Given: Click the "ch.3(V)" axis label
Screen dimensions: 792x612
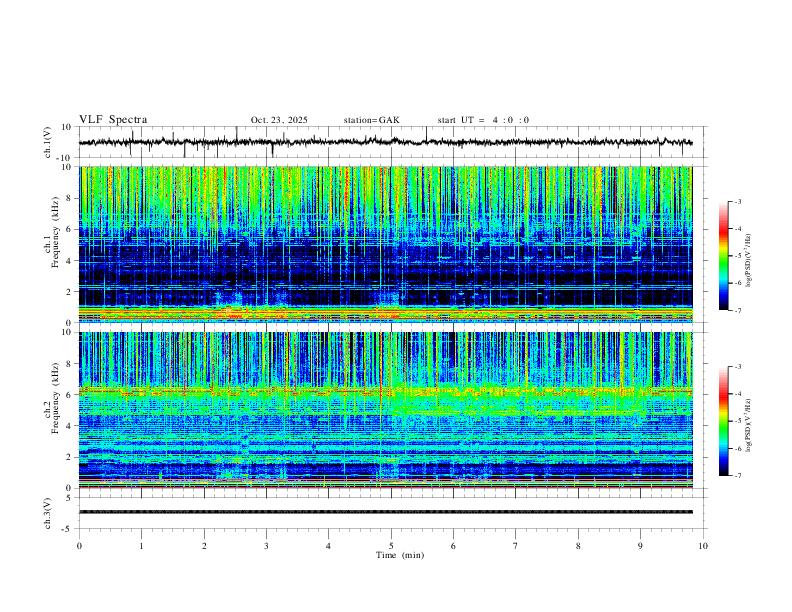Looking at the screenshot, I should pos(48,514).
